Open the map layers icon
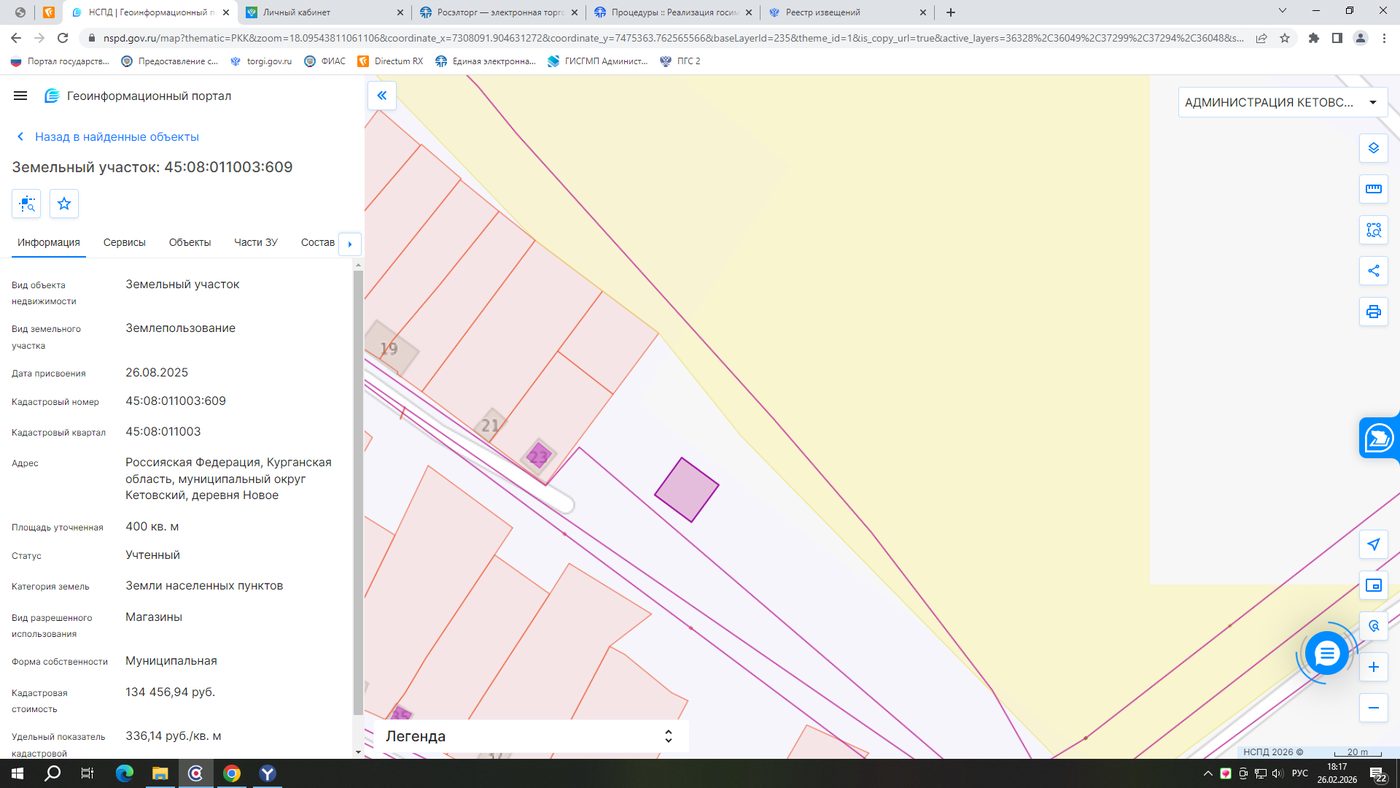The image size is (1400, 788). click(1373, 148)
